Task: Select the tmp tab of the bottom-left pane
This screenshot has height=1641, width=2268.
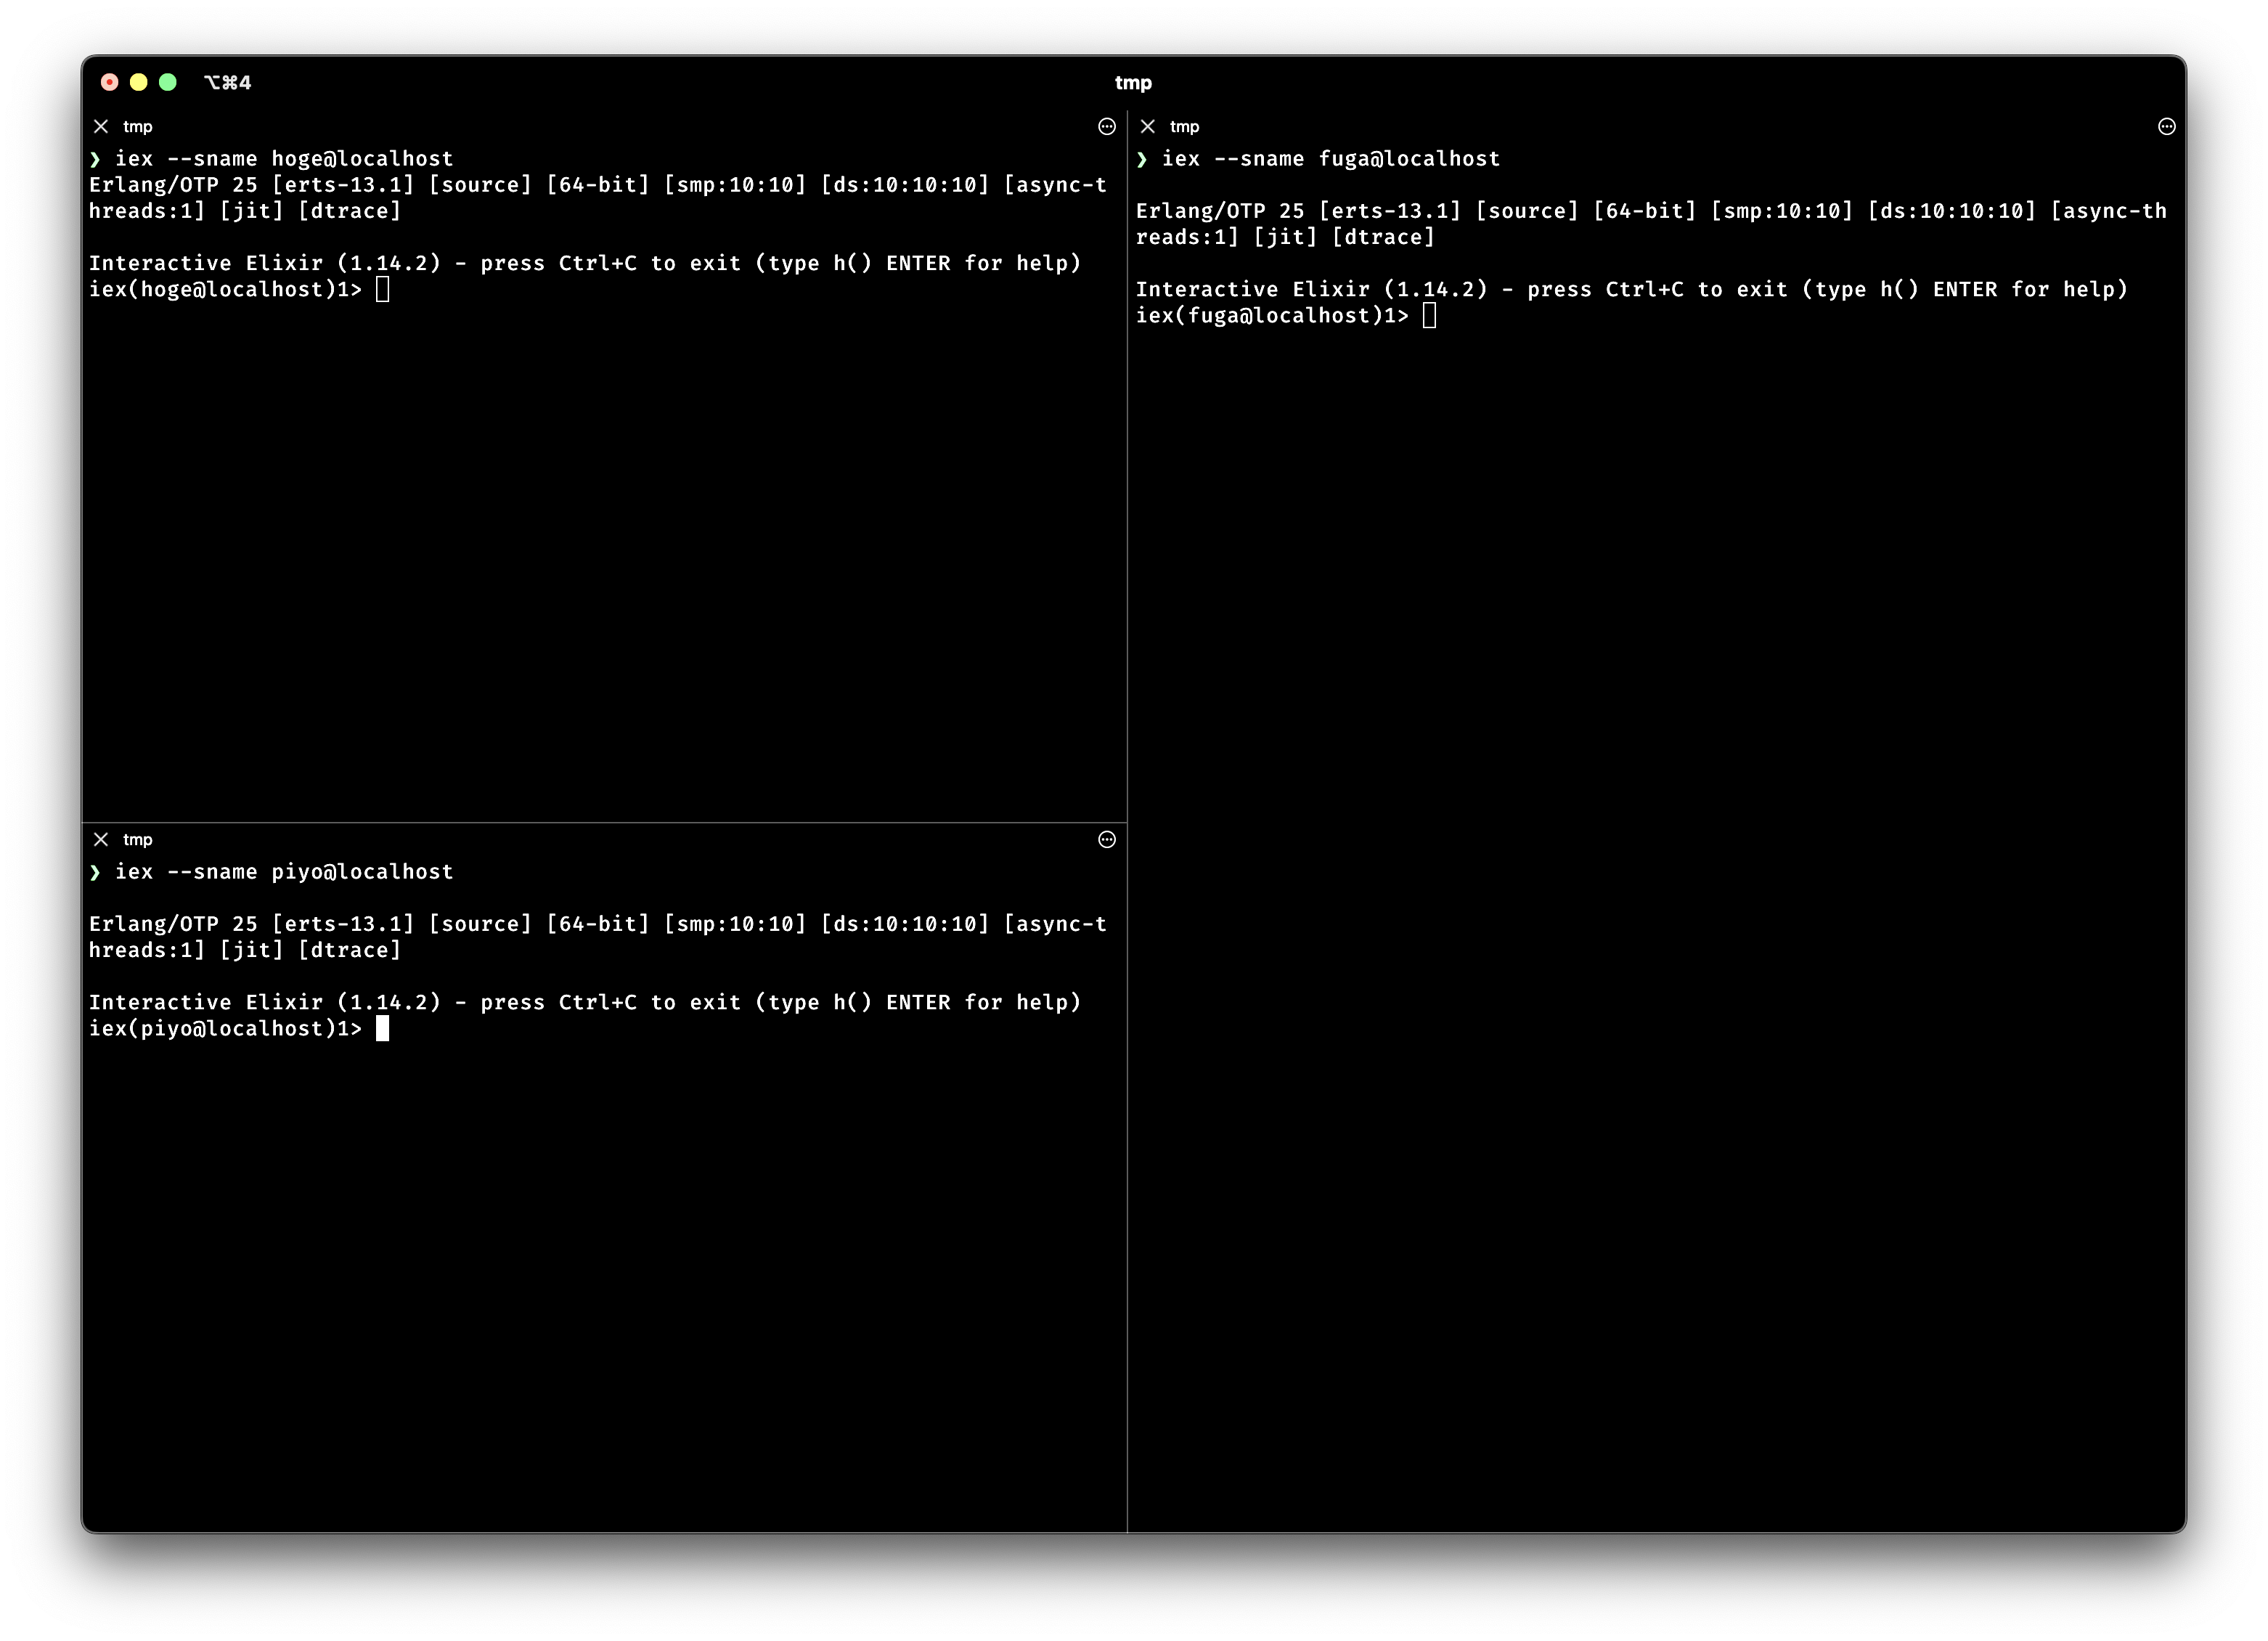Action: 137,839
